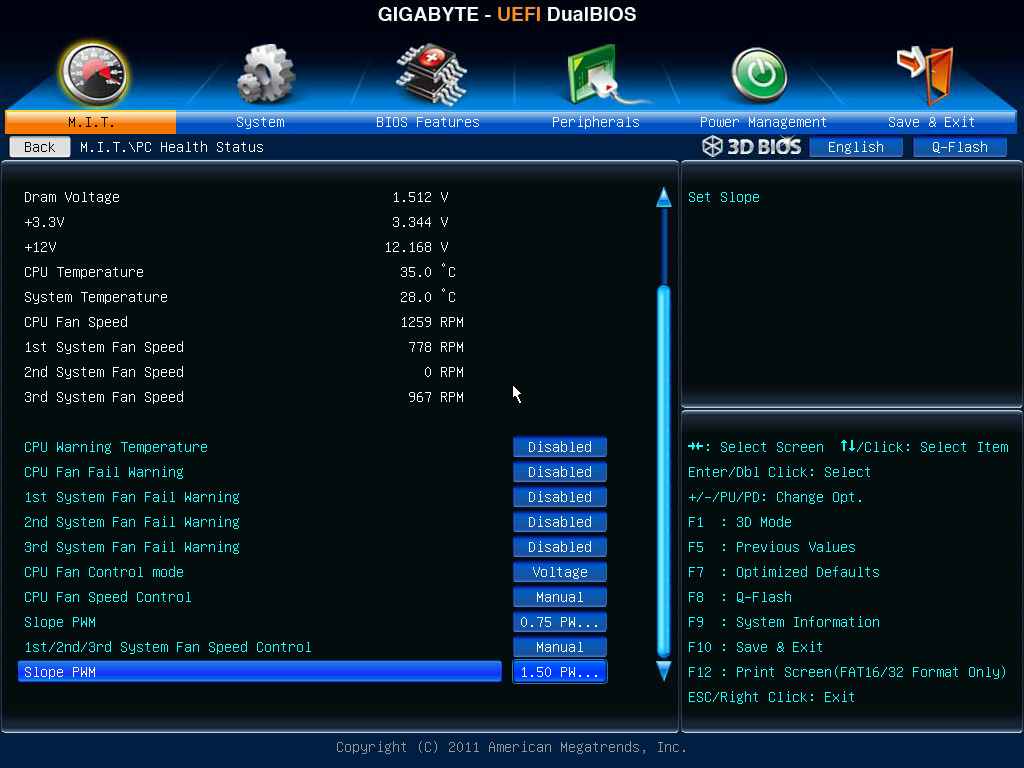This screenshot has width=1024, height=768.
Task: Click the M.I.T. speedometer gauge icon
Action: click(x=93, y=74)
